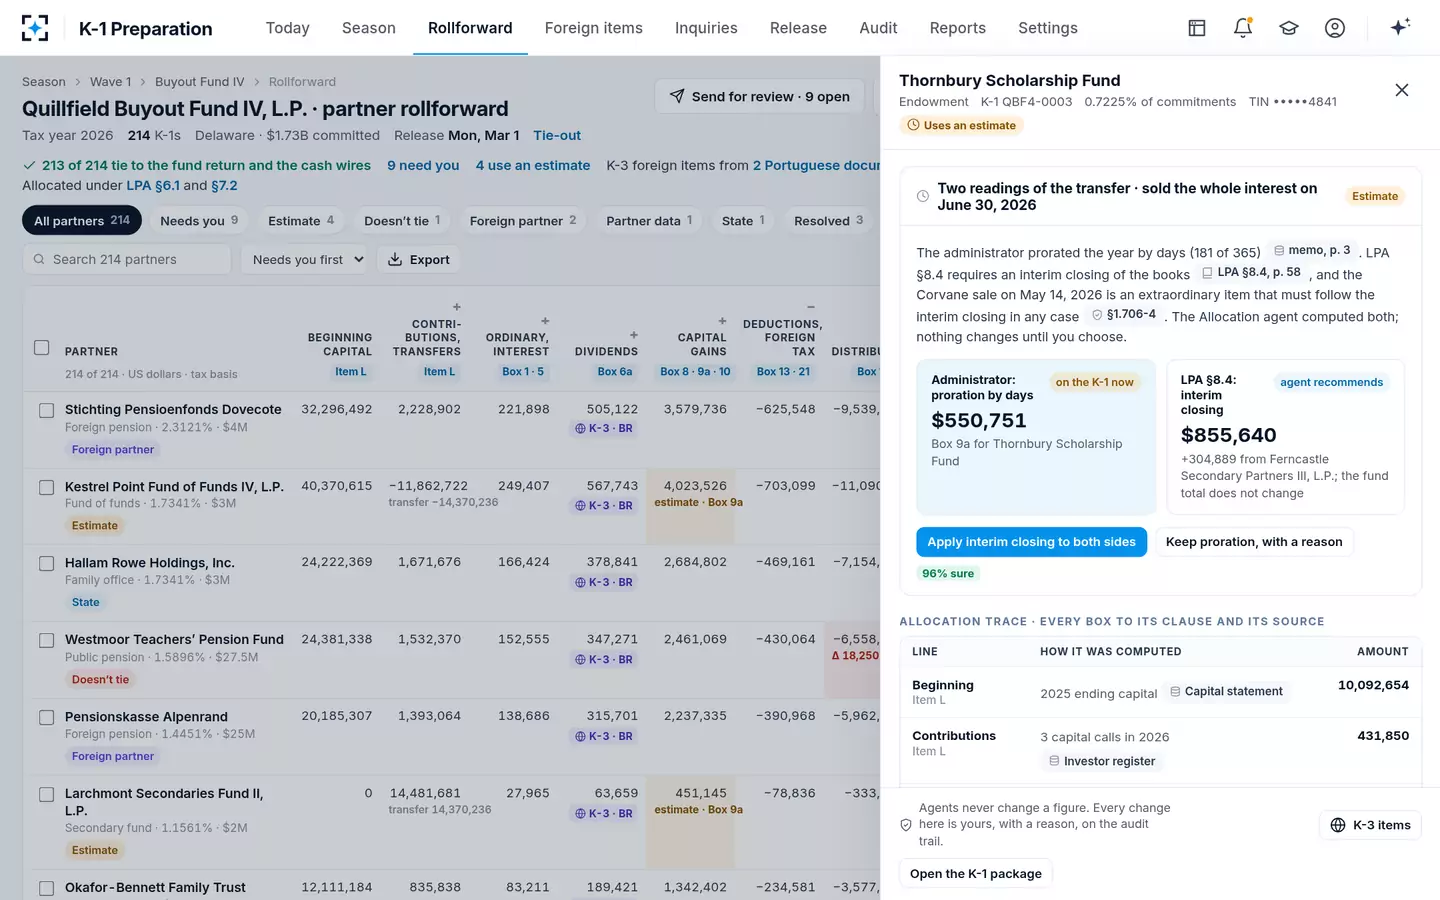1440x900 pixels.
Task: Check the Hallam Rowe Holdings row checkbox
Action: tap(46, 564)
